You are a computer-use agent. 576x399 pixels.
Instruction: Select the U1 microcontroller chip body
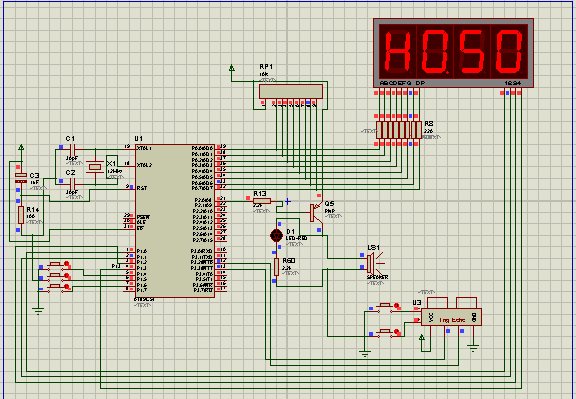(175, 221)
